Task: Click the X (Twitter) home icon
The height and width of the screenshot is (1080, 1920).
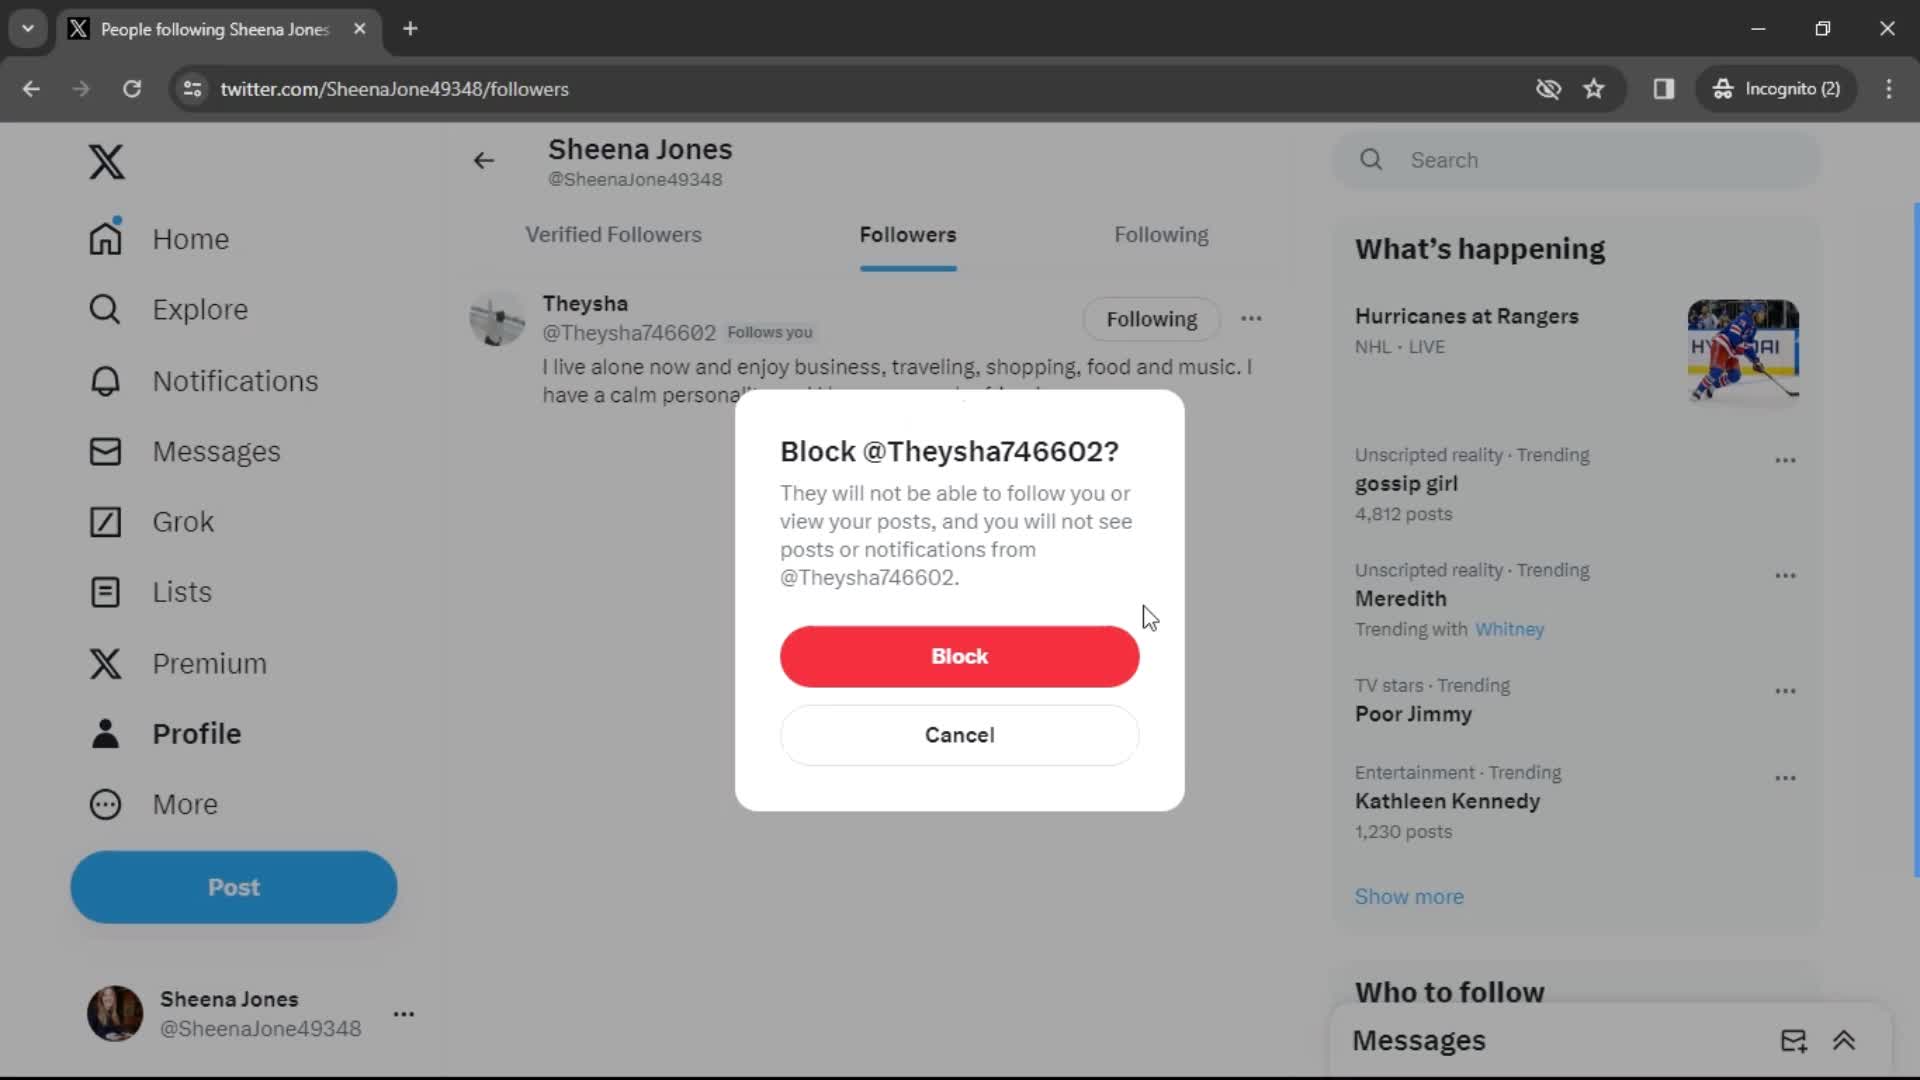Action: (105, 161)
